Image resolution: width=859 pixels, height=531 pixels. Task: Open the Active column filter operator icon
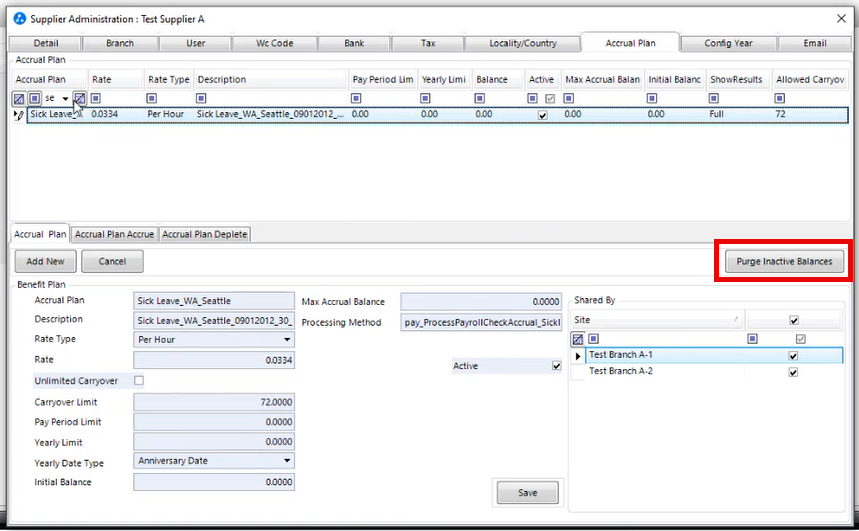coord(532,98)
